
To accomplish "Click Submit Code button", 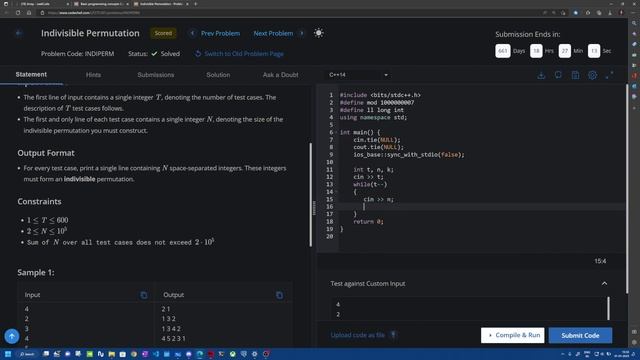I will point(580,336).
